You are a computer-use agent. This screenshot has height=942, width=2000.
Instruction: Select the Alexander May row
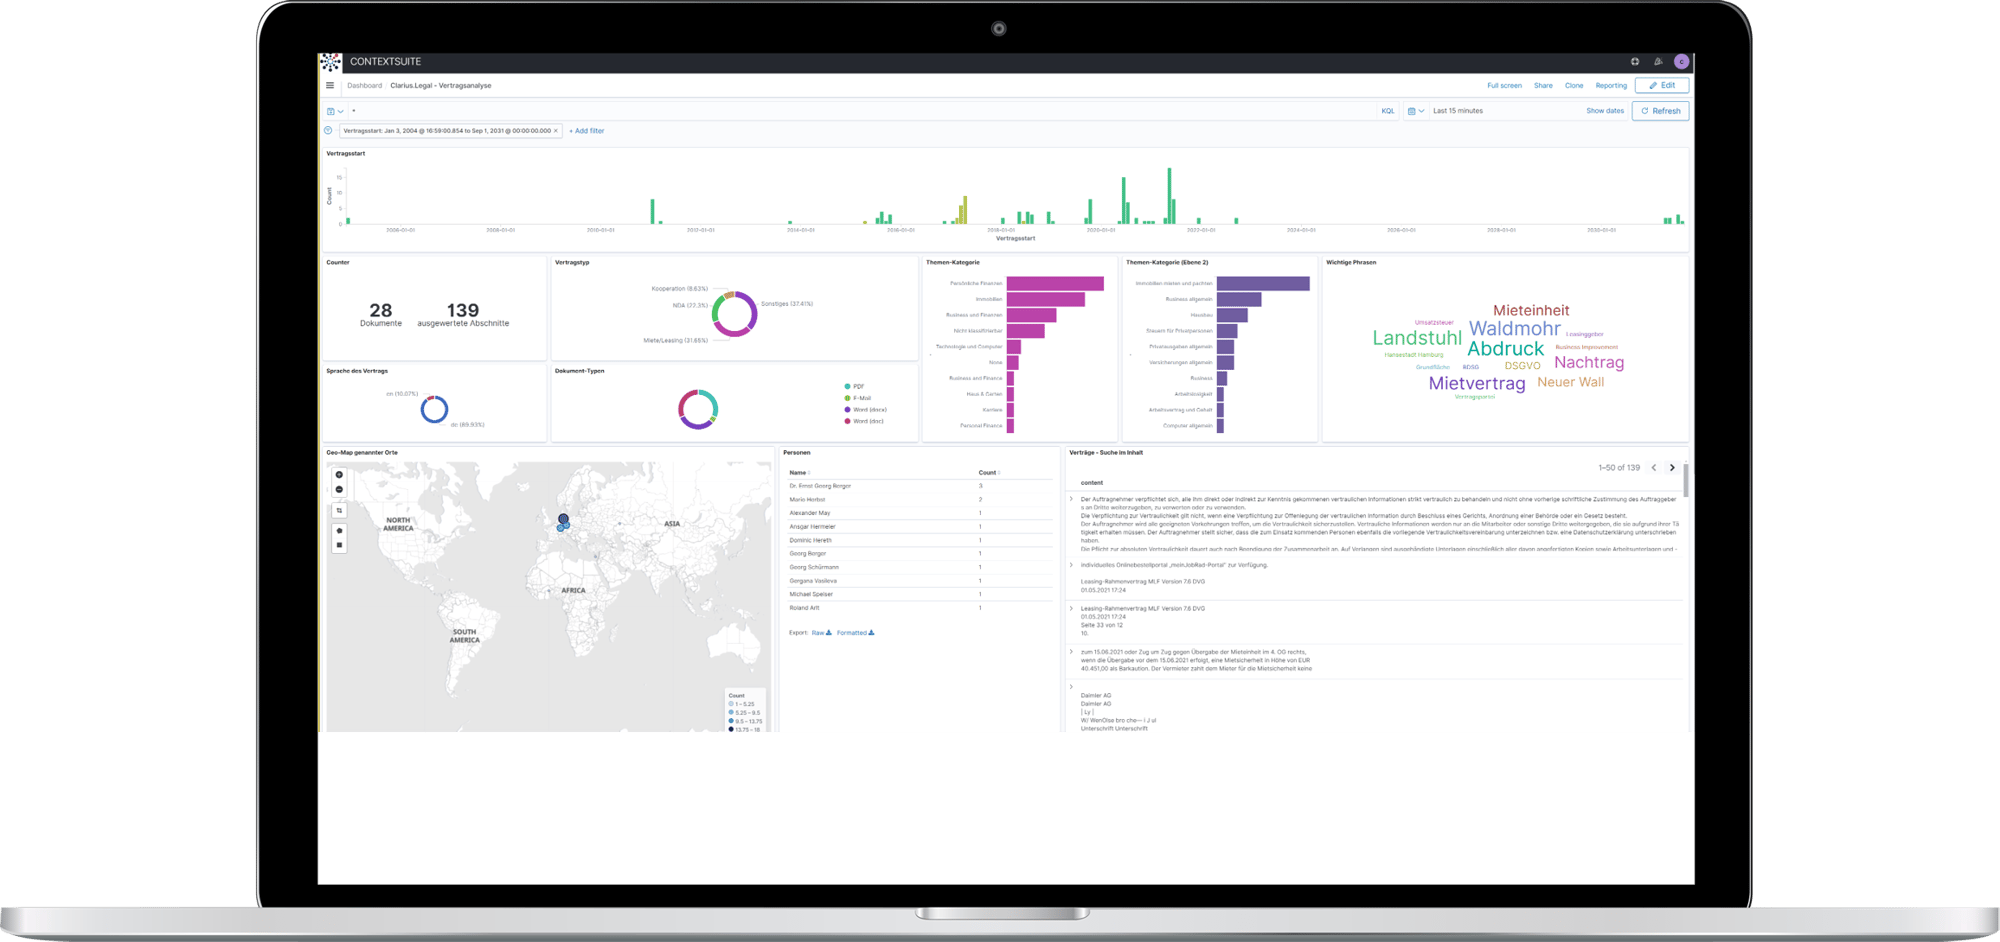pyautogui.click(x=918, y=513)
